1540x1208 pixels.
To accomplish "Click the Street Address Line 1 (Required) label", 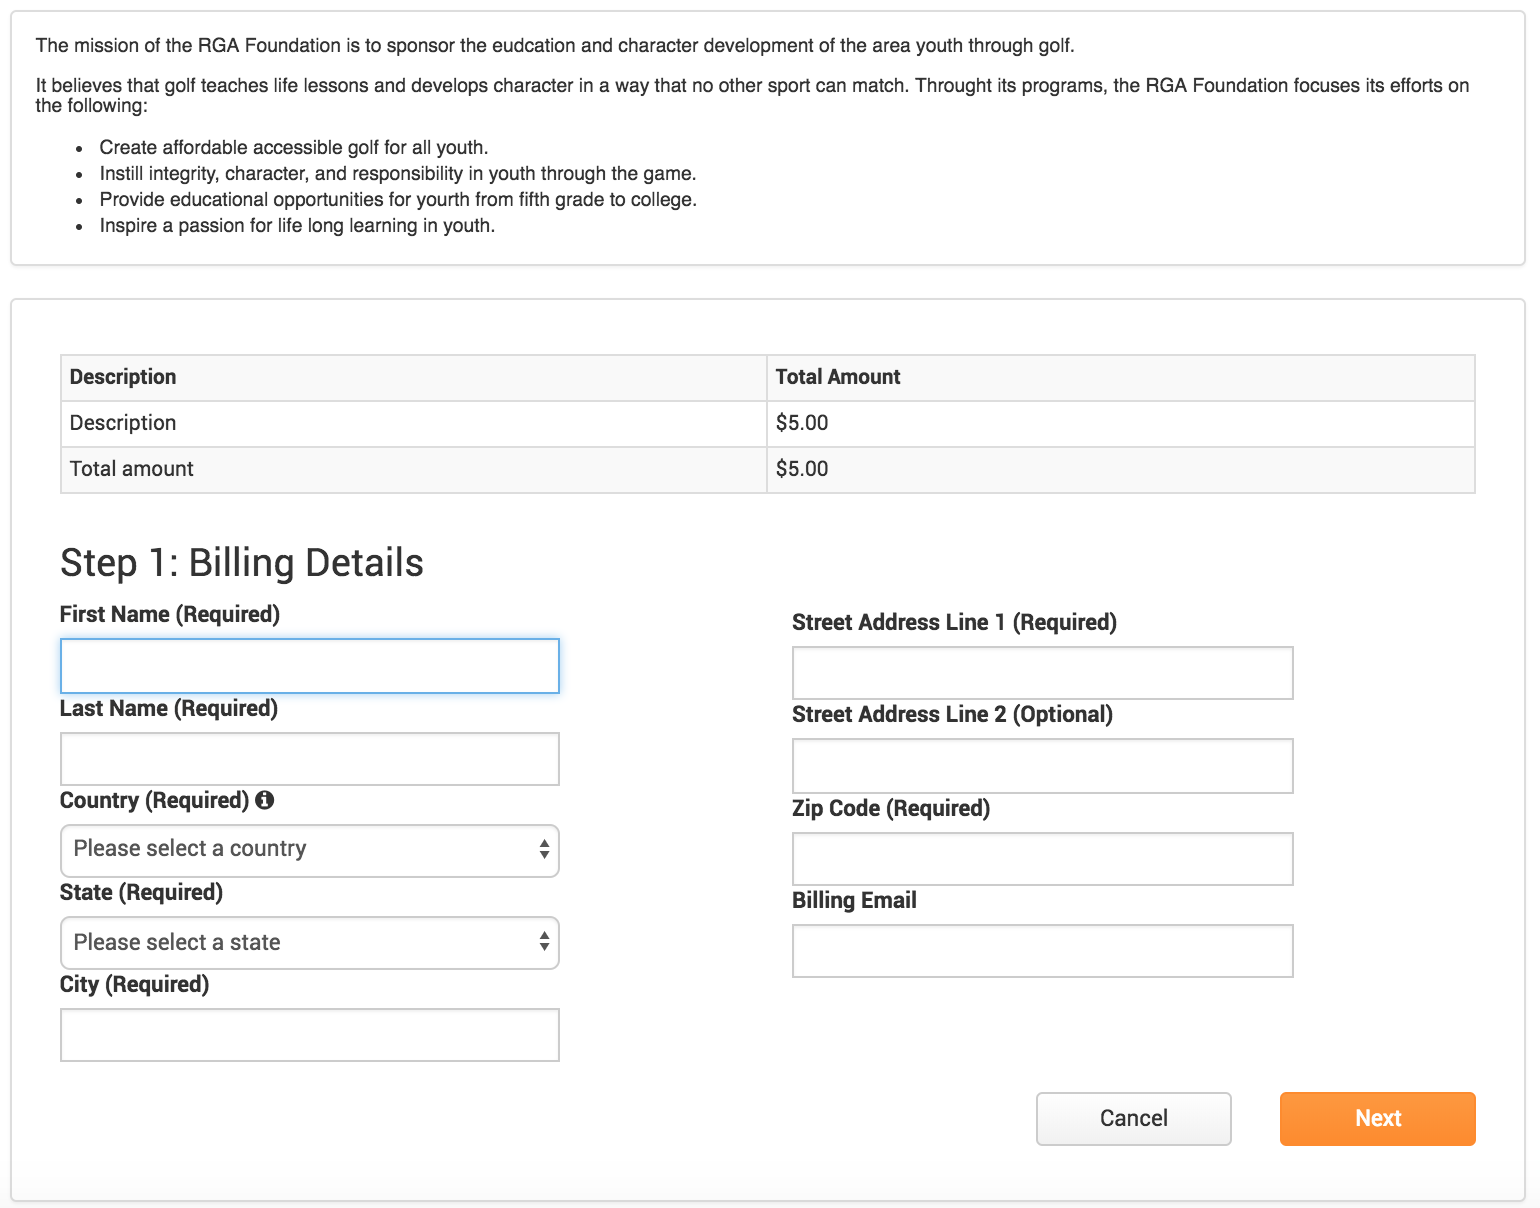I will (954, 622).
